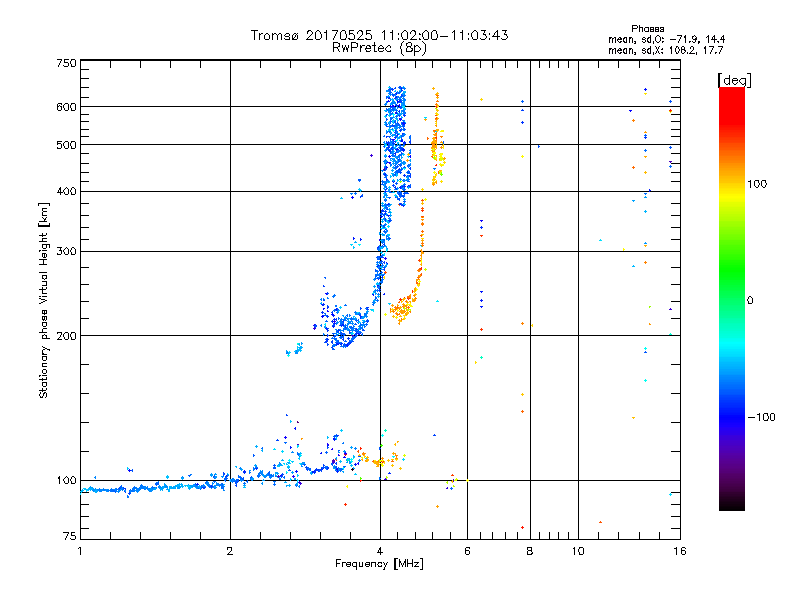Viewport: 800px width, 600px height.
Task: Pick the red top of the colorbar
Action: pos(731,93)
